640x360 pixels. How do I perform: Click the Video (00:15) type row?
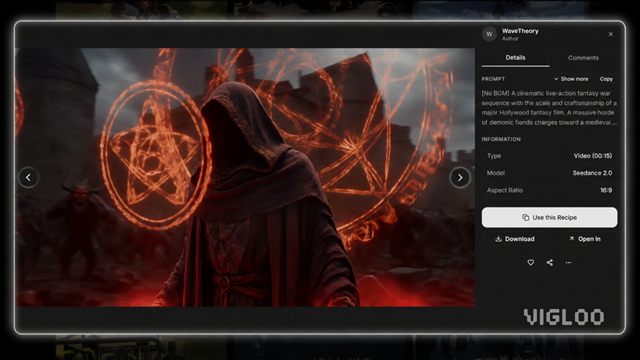point(549,156)
